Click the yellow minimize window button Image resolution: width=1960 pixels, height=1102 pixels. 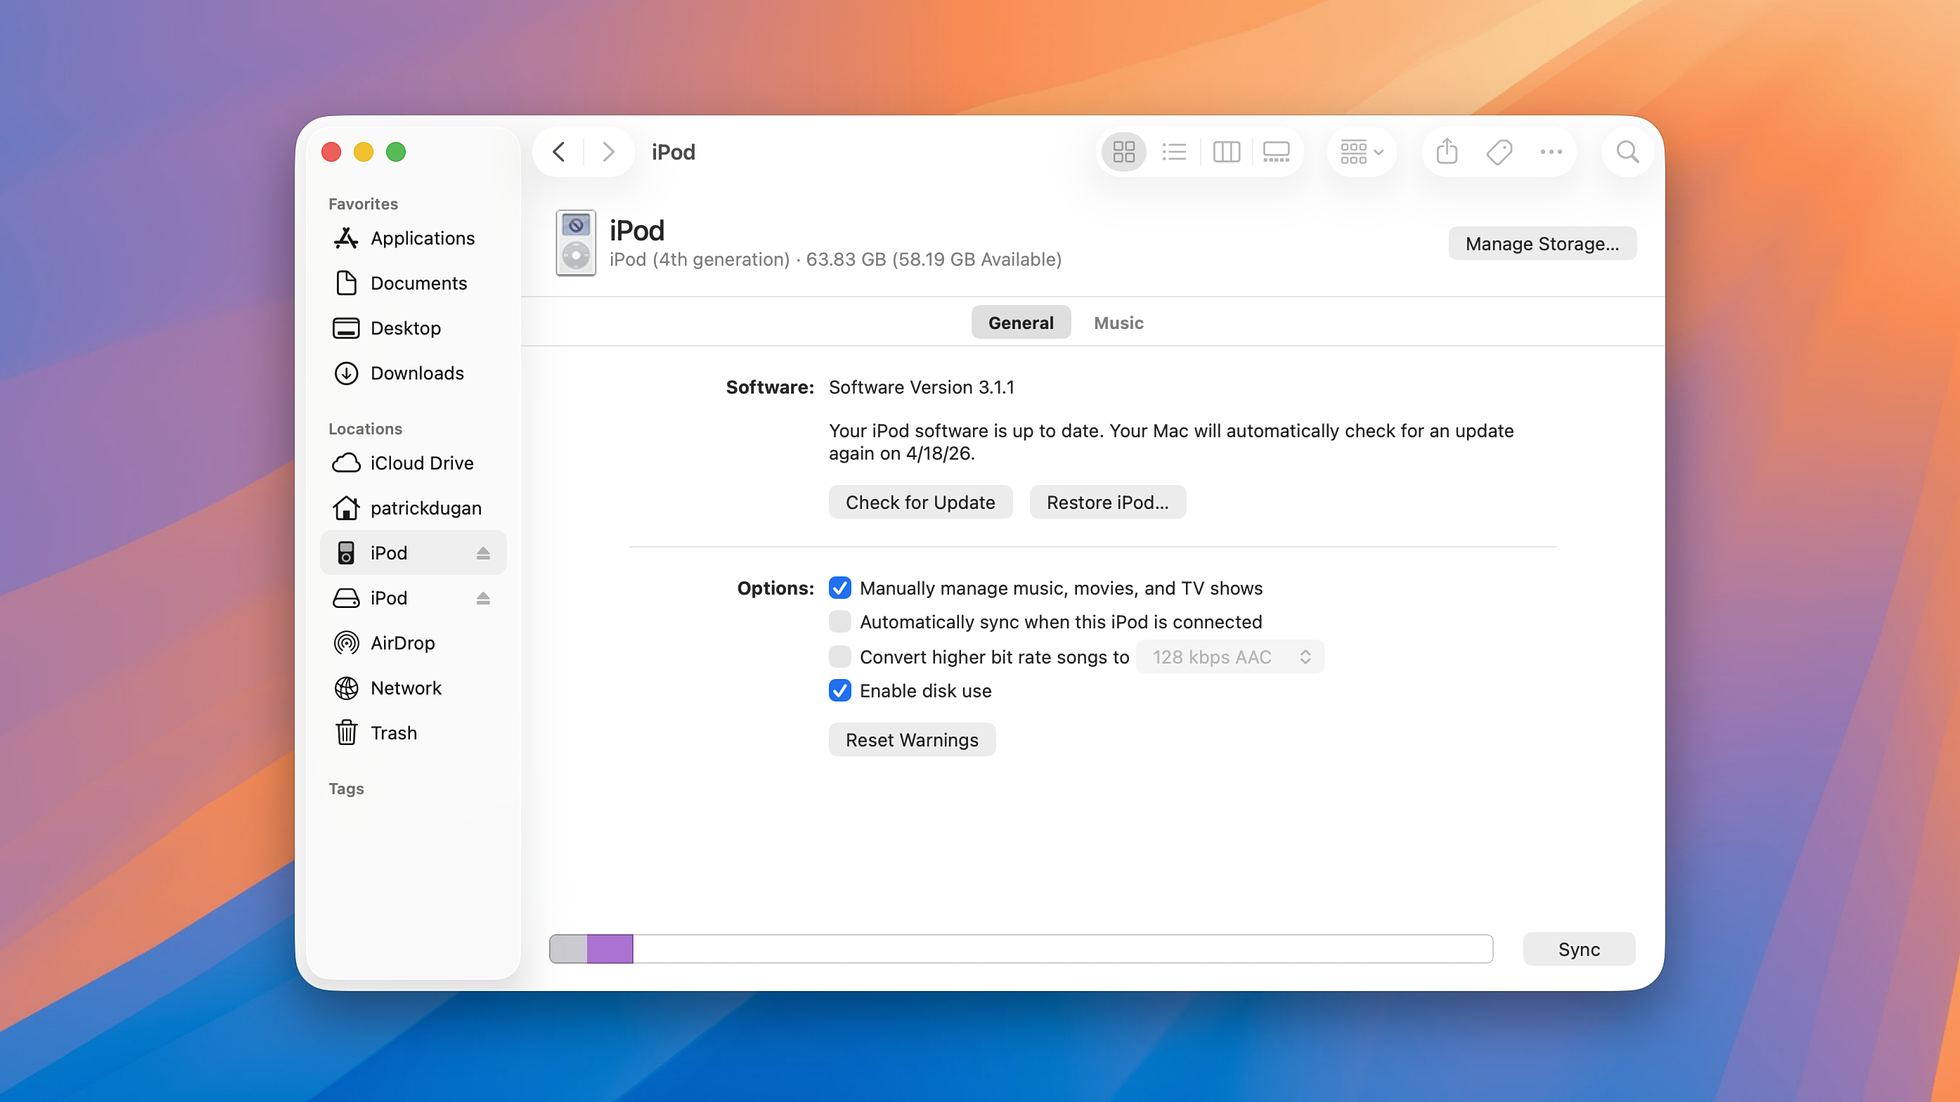click(363, 152)
